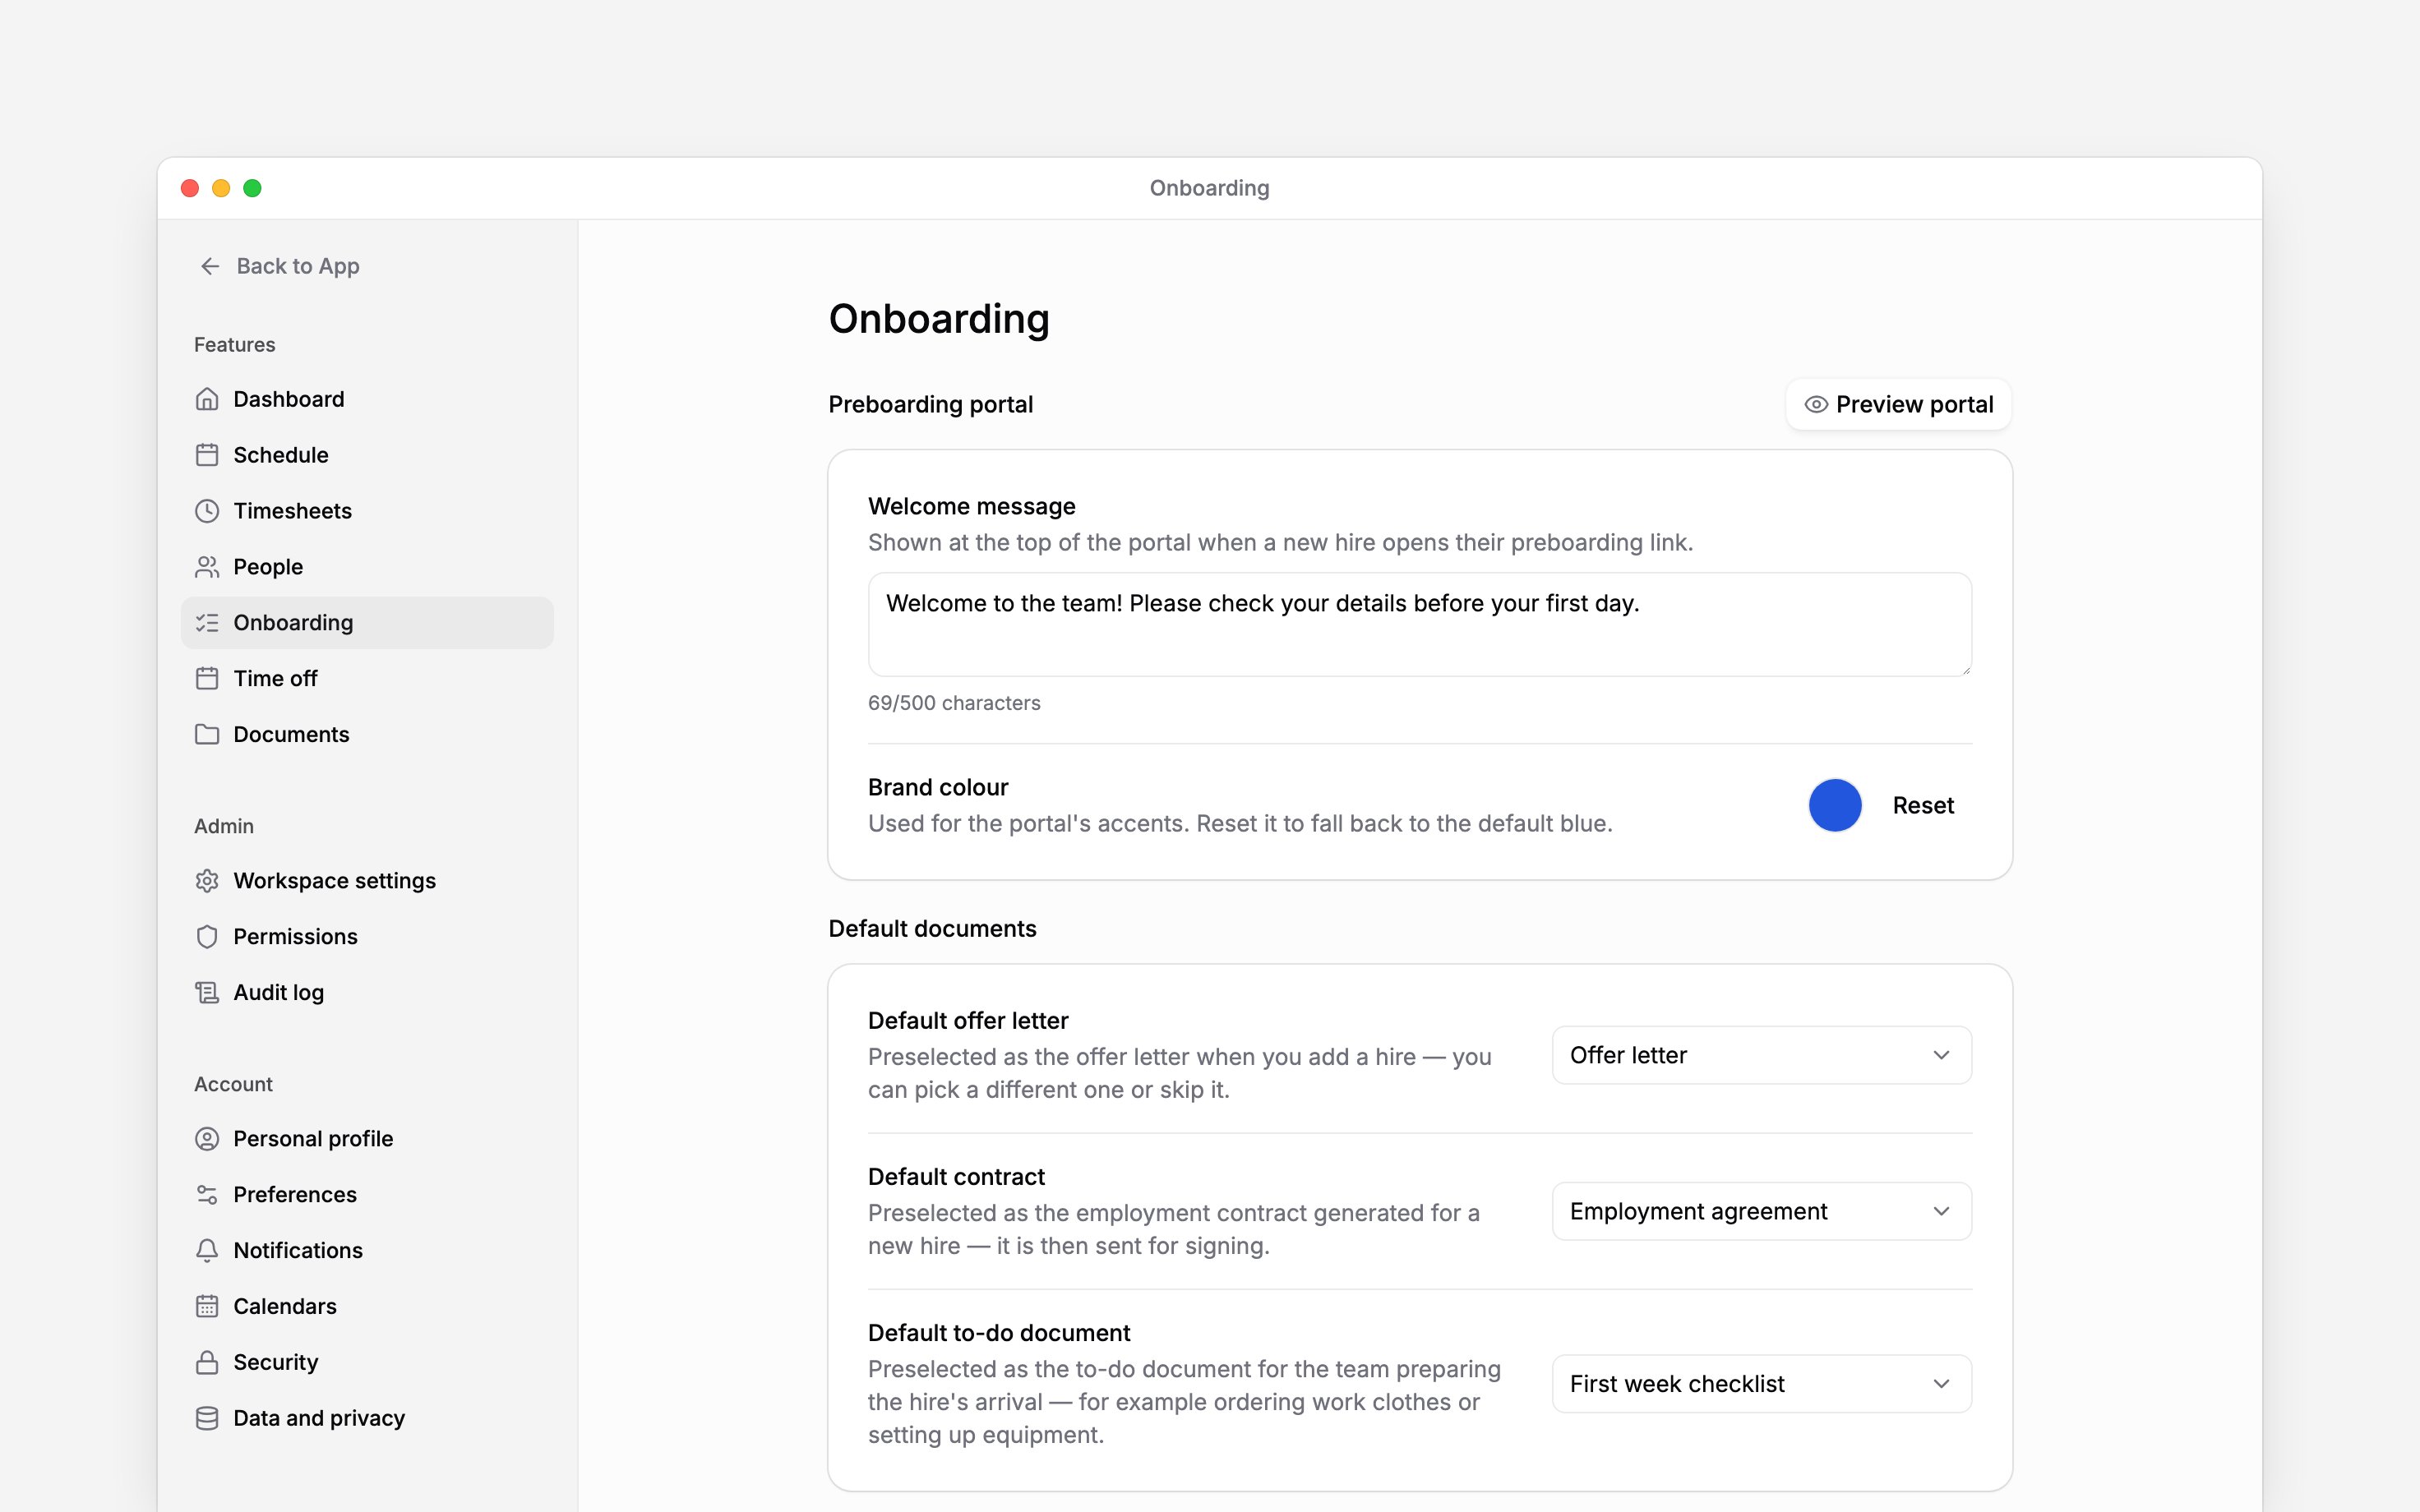
Task: Open the Notifications settings
Action: 367,1251
